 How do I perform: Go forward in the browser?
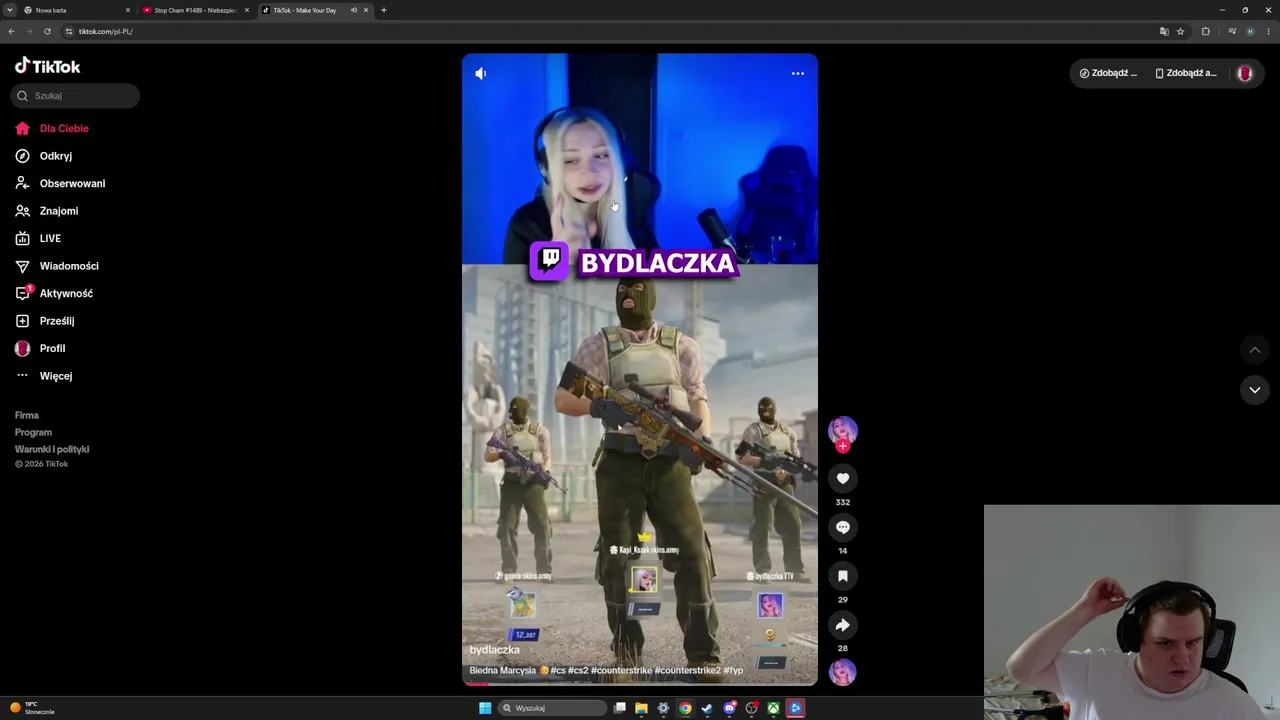point(29,31)
